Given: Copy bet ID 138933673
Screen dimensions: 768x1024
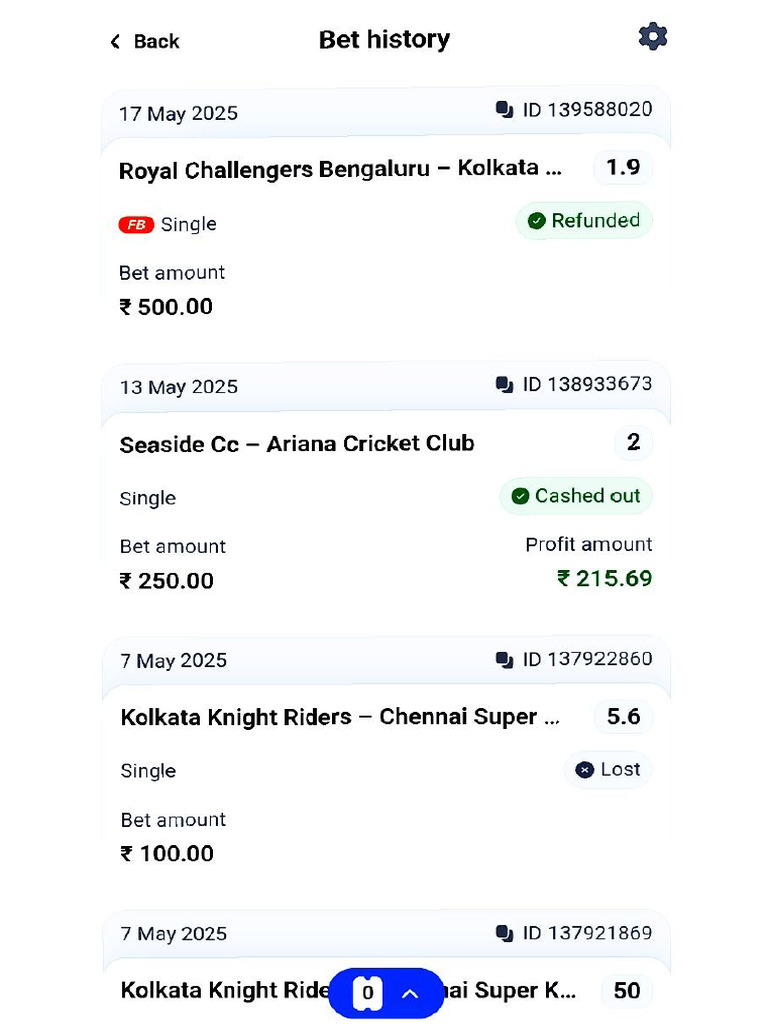Looking at the screenshot, I should point(505,384).
